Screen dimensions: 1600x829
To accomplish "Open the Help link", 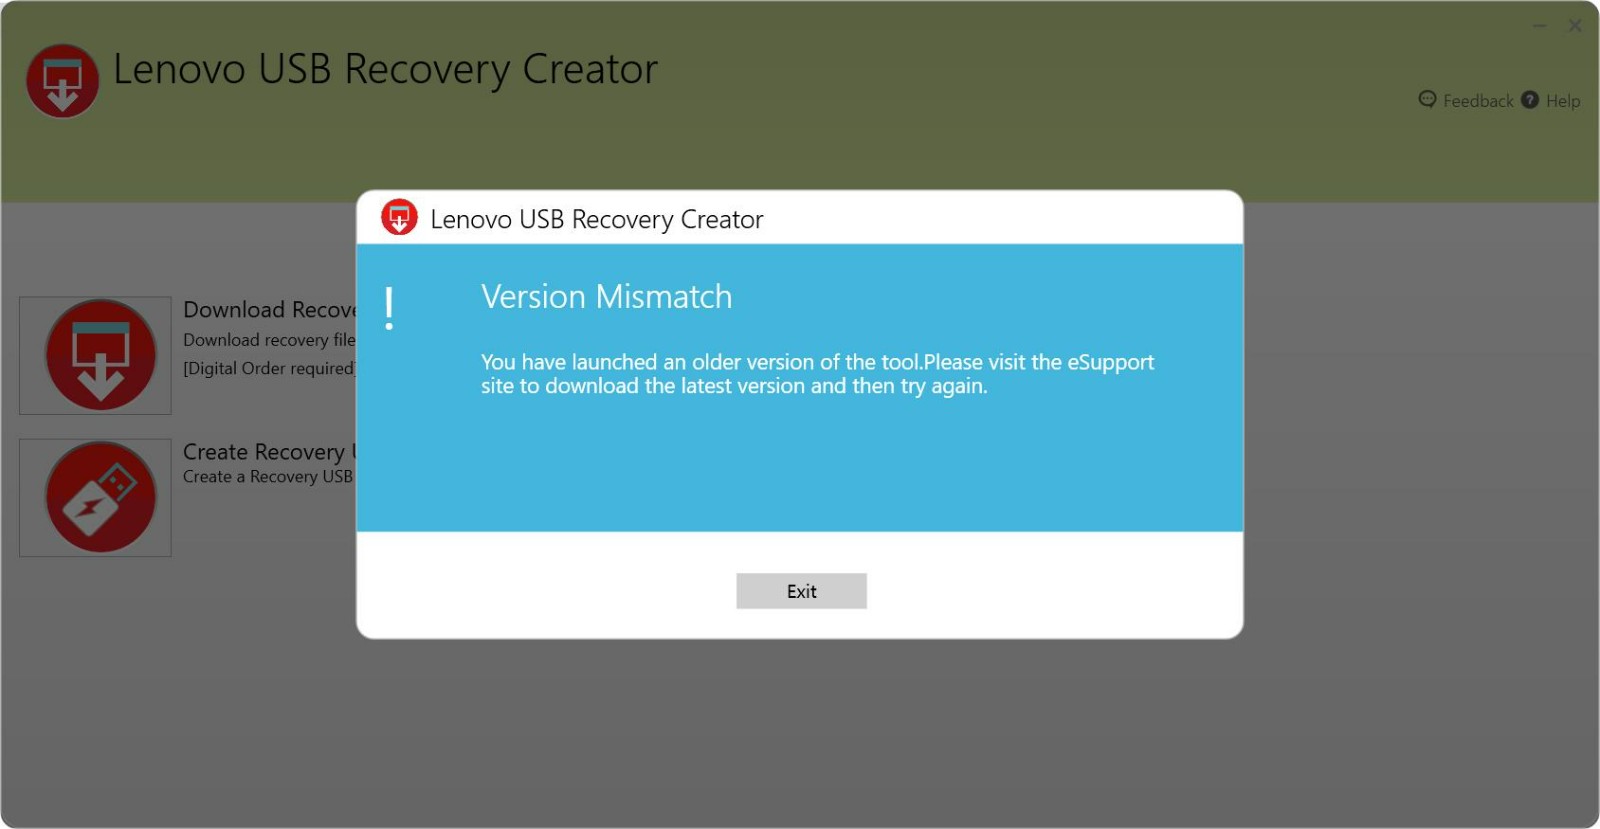I will (x=1563, y=101).
